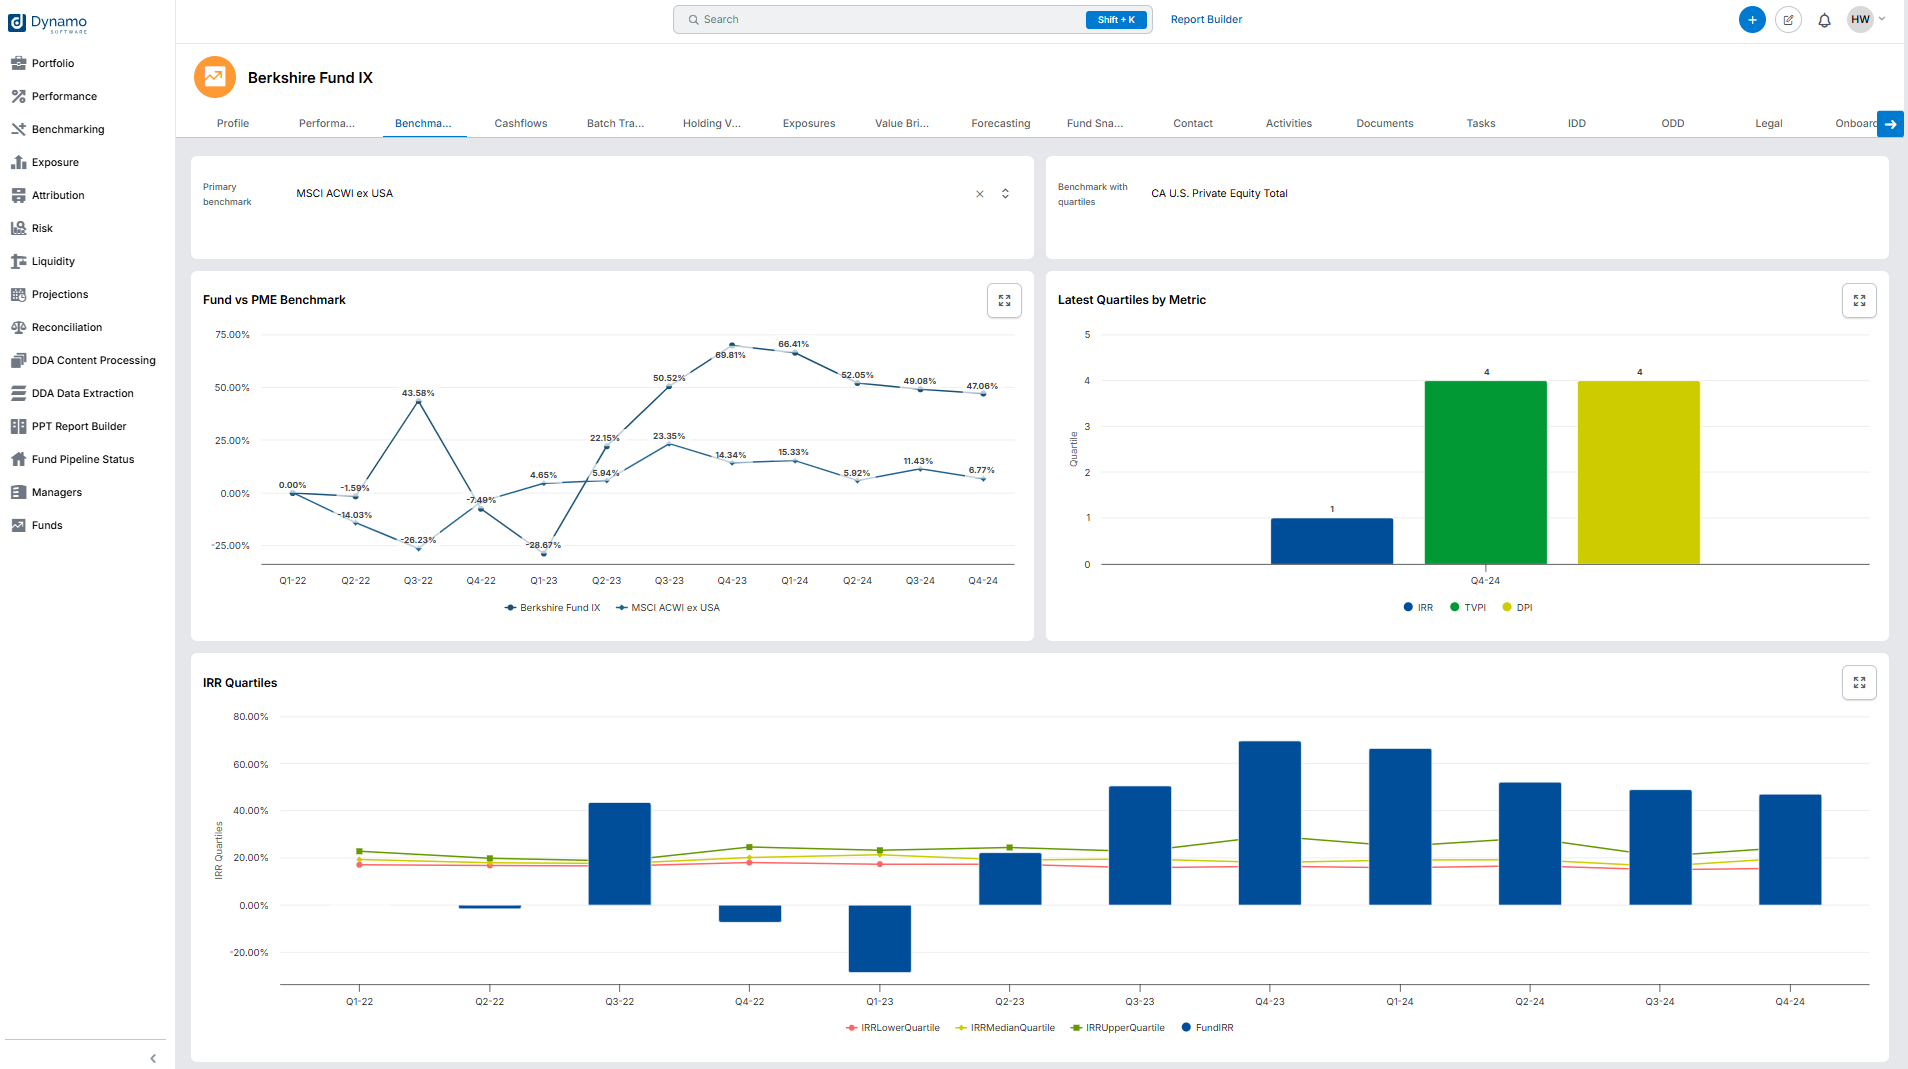Toggle IRR series in quartiles legend
1908x1069 pixels.
[1418, 608]
